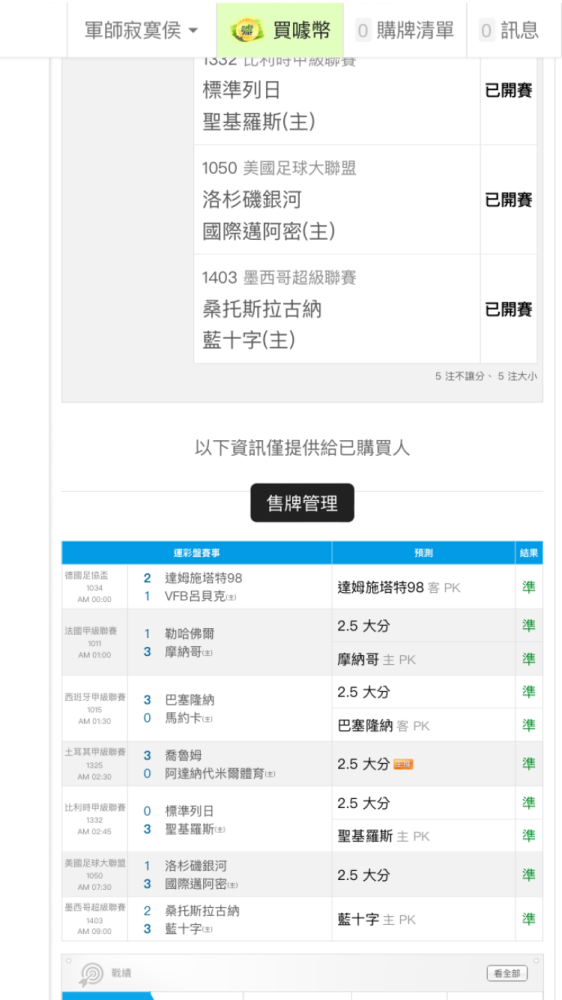This screenshot has height=1000, width=562.
Task: Click team name VFB呂貝克
Action: [x=197, y=596]
